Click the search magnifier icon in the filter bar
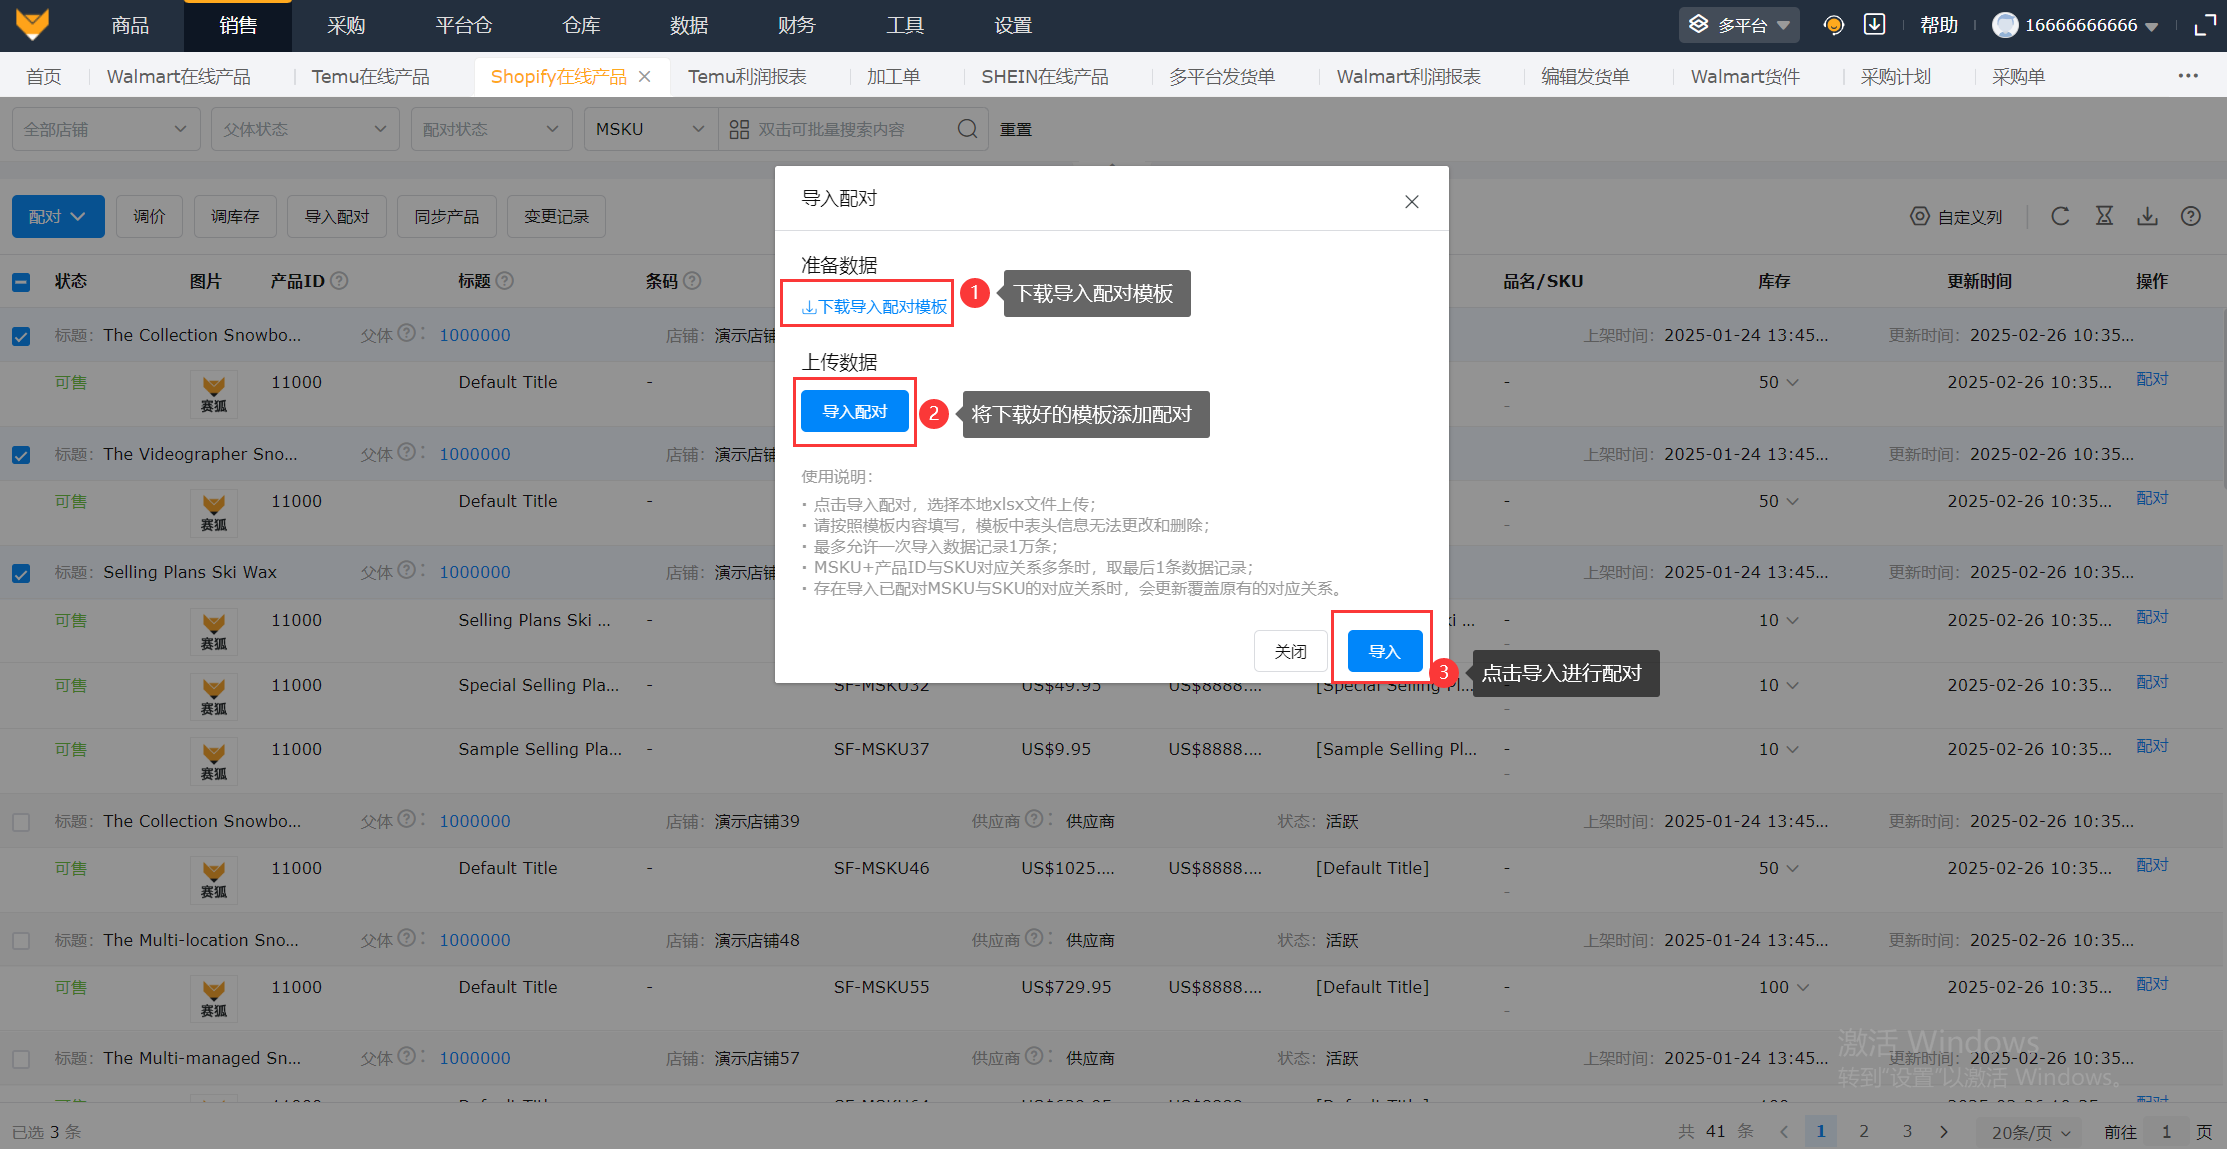Image resolution: width=2227 pixels, height=1149 pixels. point(967,129)
